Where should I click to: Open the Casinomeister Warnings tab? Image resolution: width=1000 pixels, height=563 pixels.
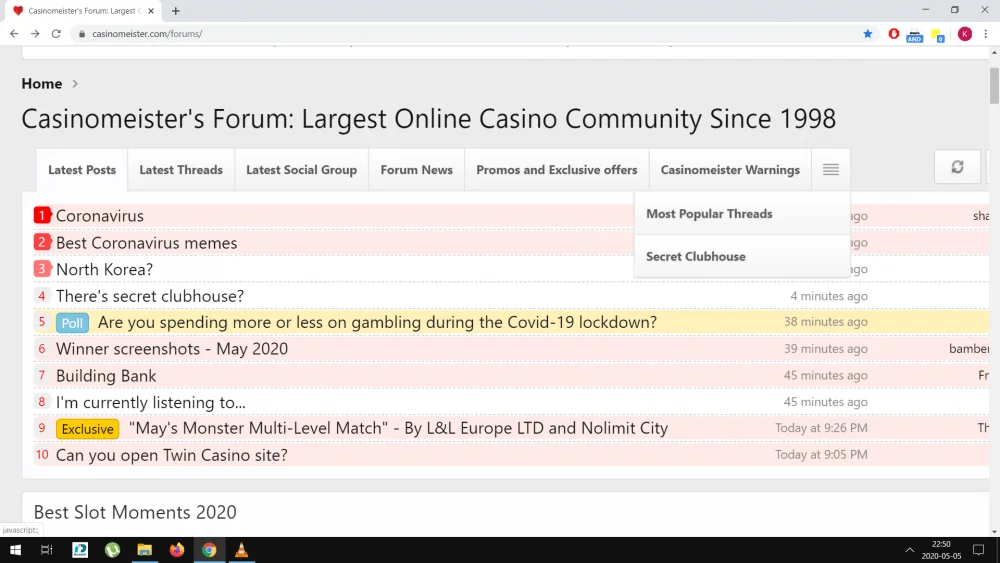pyautogui.click(x=730, y=170)
